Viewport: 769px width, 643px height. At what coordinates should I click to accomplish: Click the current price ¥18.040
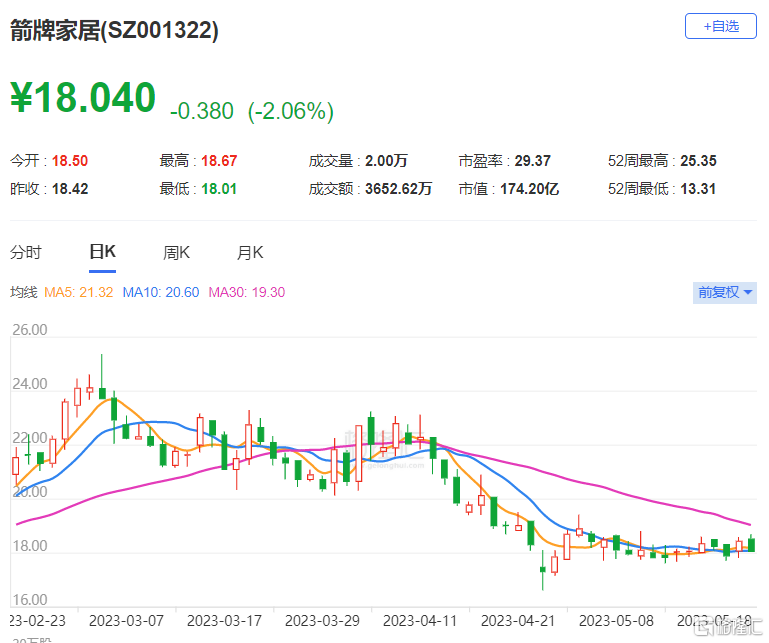click(x=83, y=97)
